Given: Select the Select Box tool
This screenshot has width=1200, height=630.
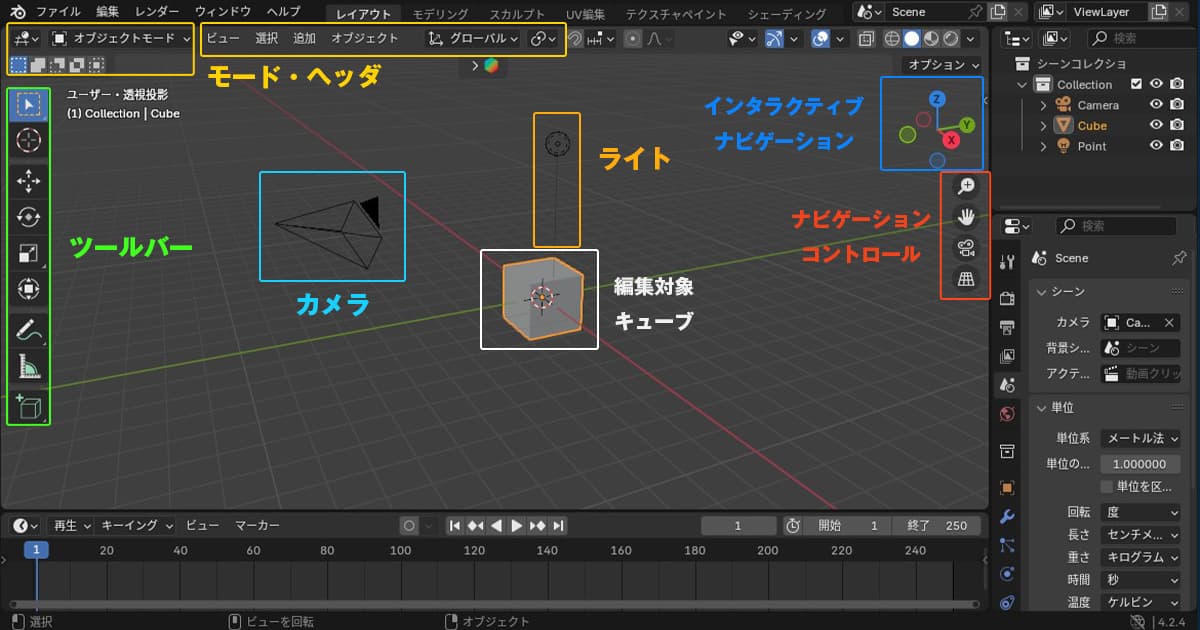Looking at the screenshot, I should pyautogui.click(x=29, y=104).
